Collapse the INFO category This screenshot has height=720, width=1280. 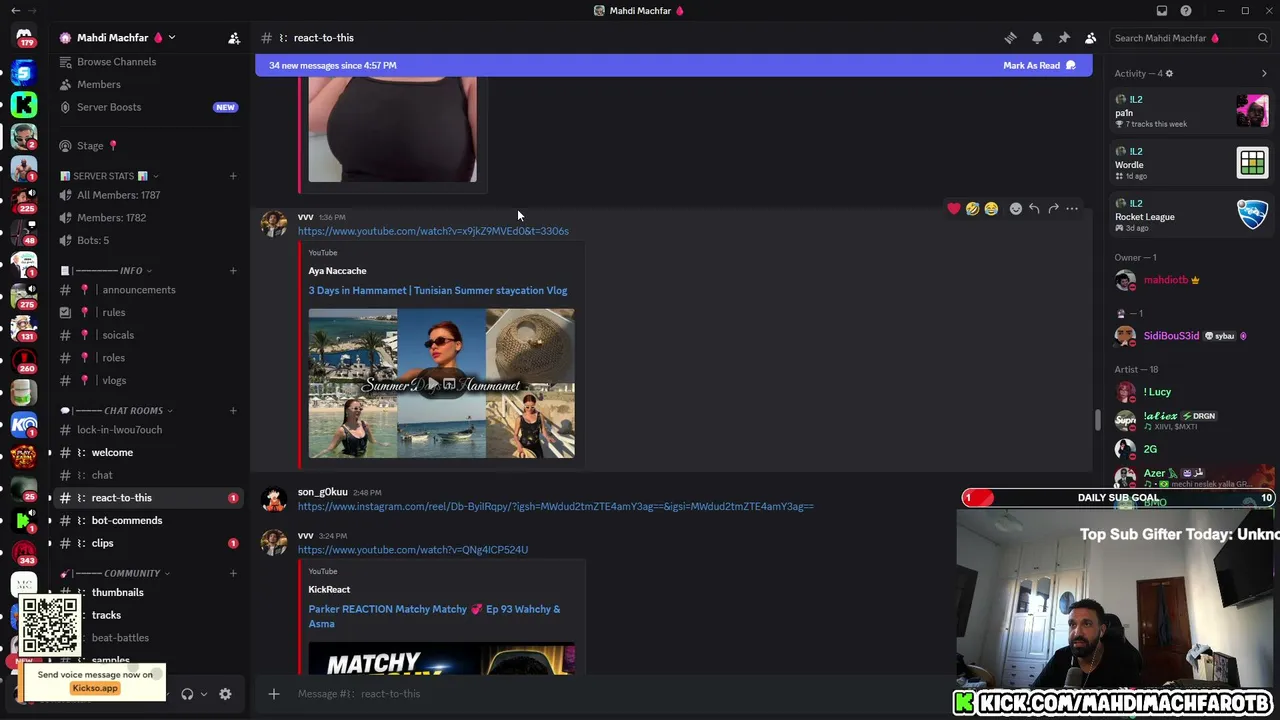click(x=106, y=271)
